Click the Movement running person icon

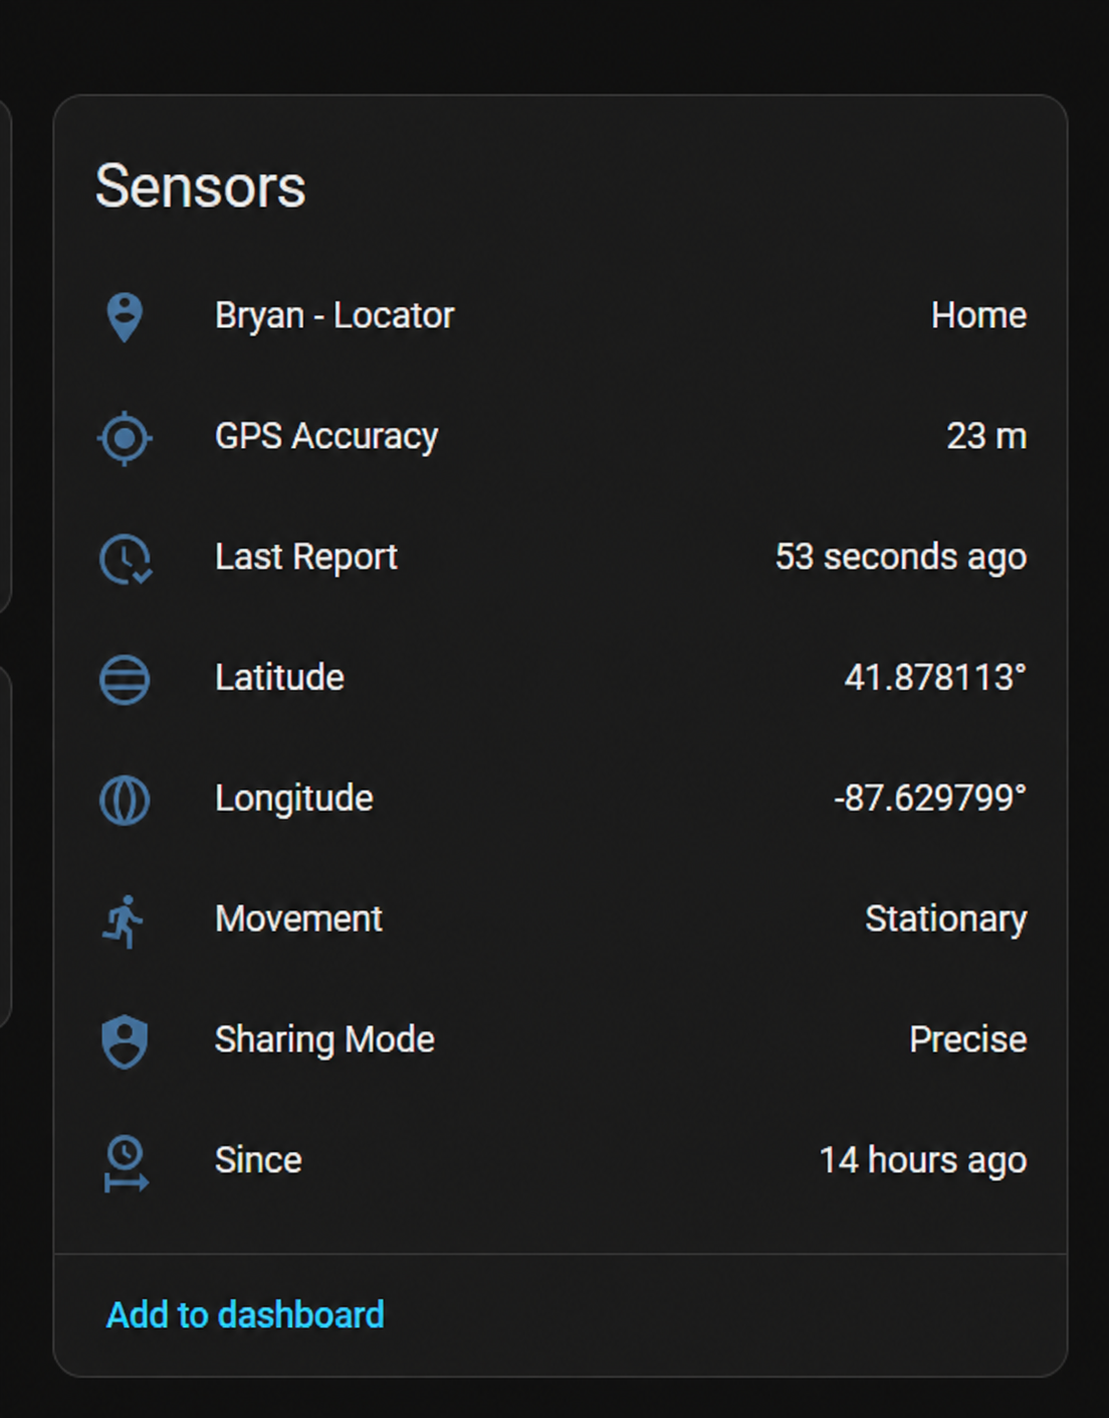tap(123, 922)
